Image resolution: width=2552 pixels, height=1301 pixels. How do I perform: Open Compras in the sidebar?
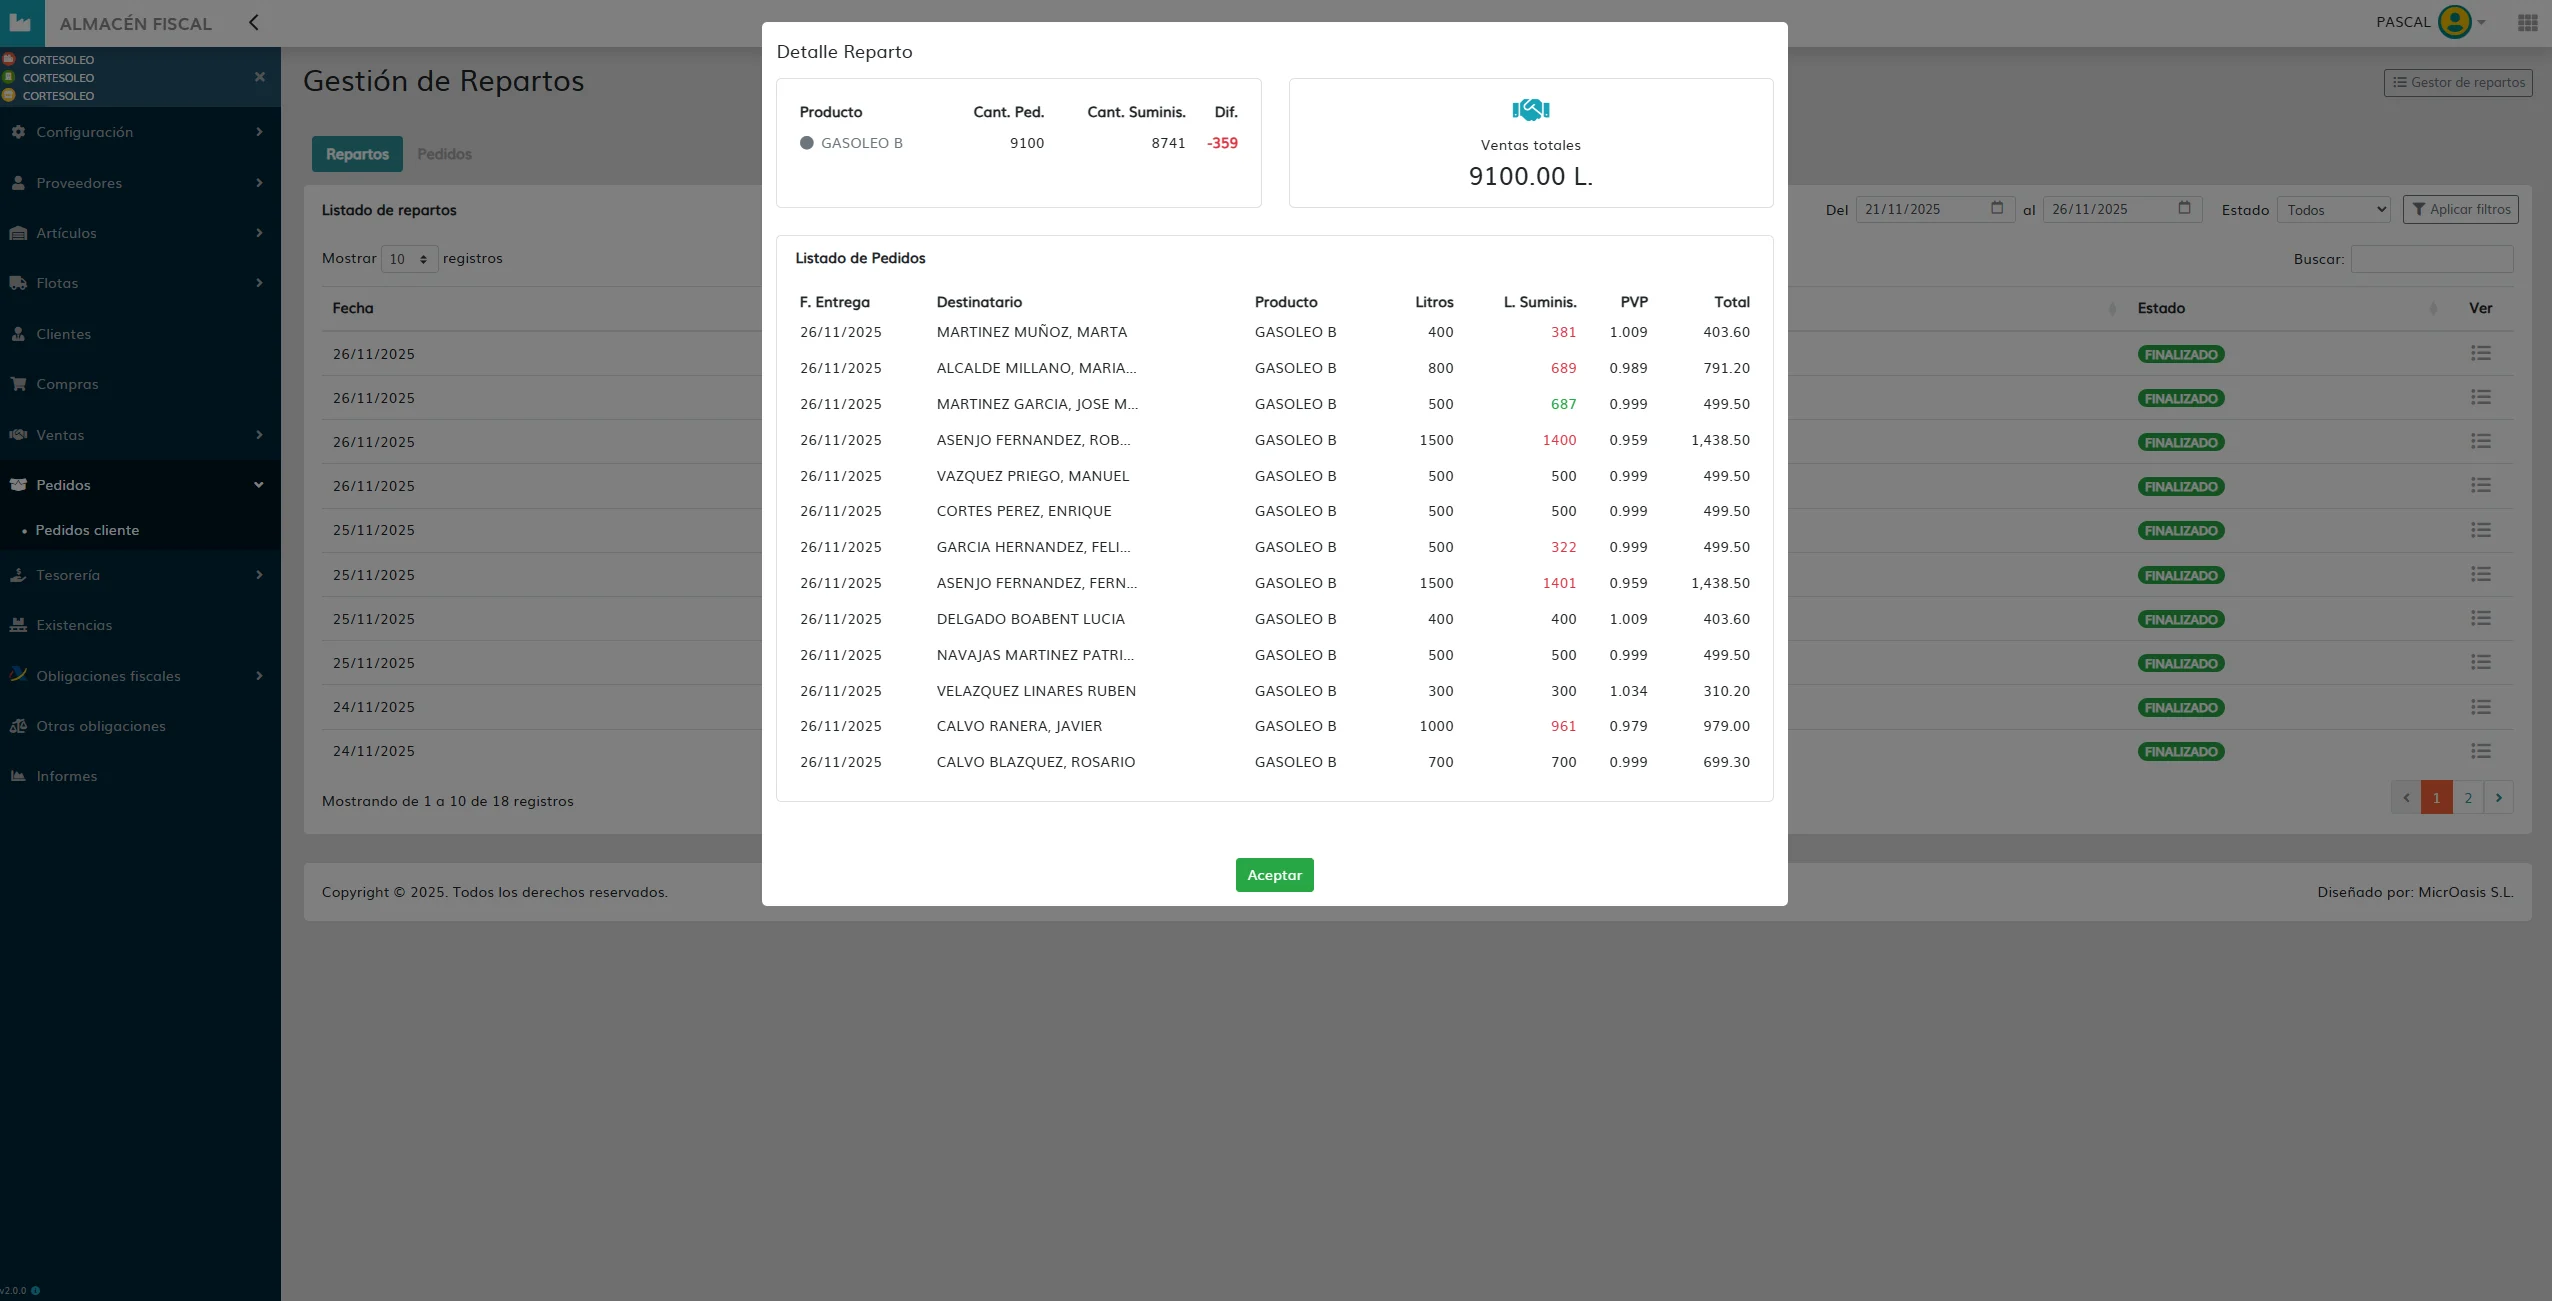(140, 384)
